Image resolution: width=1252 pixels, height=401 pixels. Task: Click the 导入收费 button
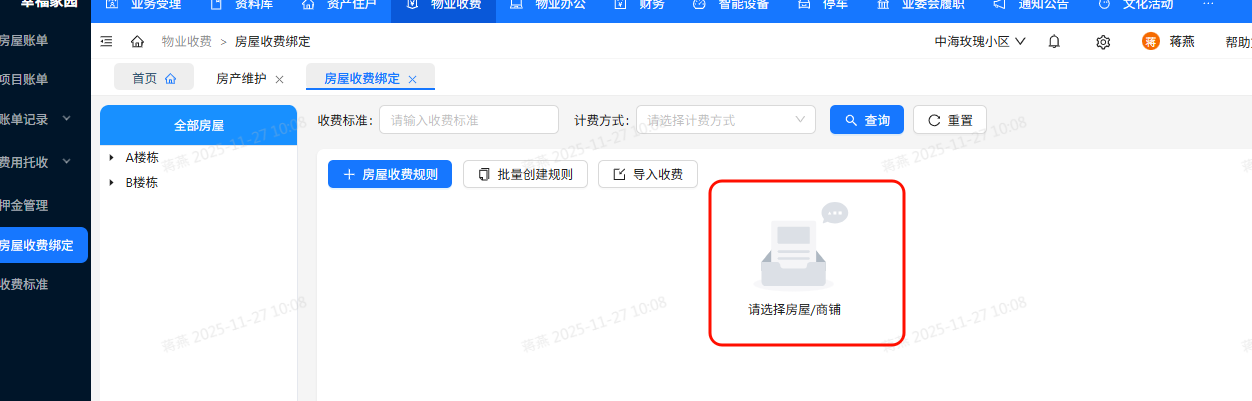pos(648,174)
